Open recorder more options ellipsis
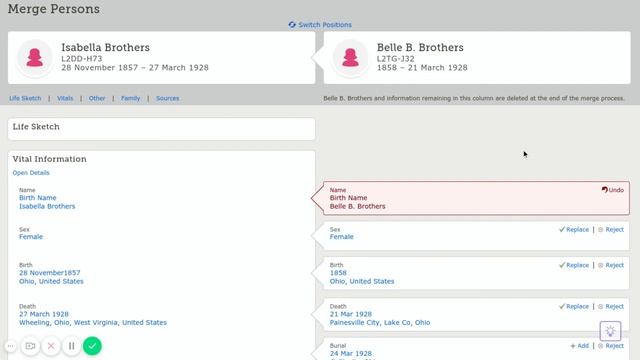The height and width of the screenshot is (360, 640). pos(11,346)
